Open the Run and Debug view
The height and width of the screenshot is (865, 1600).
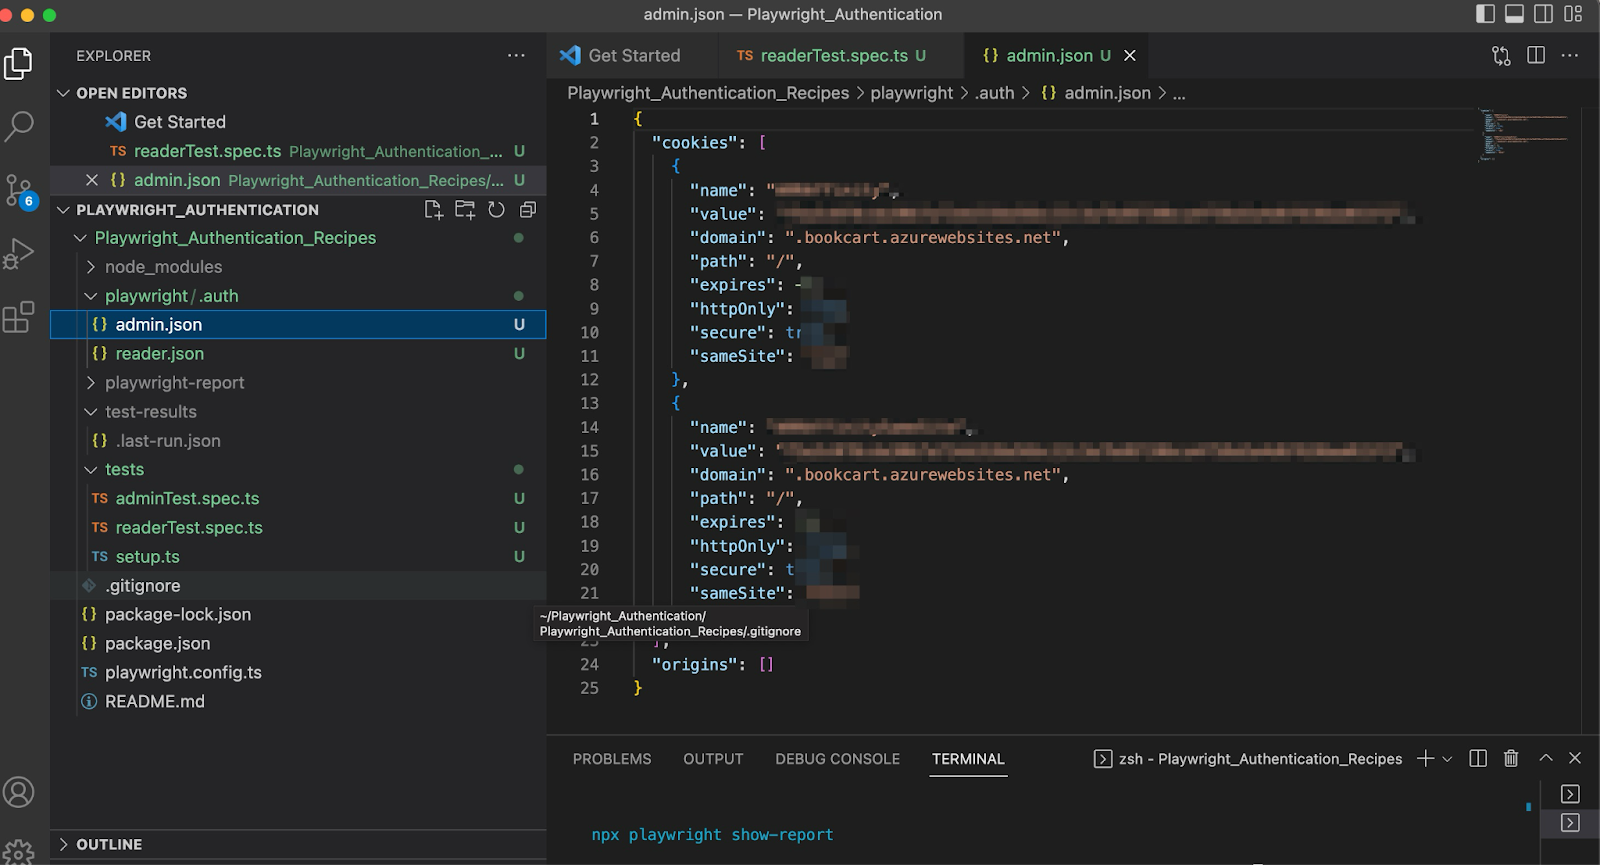(19, 254)
